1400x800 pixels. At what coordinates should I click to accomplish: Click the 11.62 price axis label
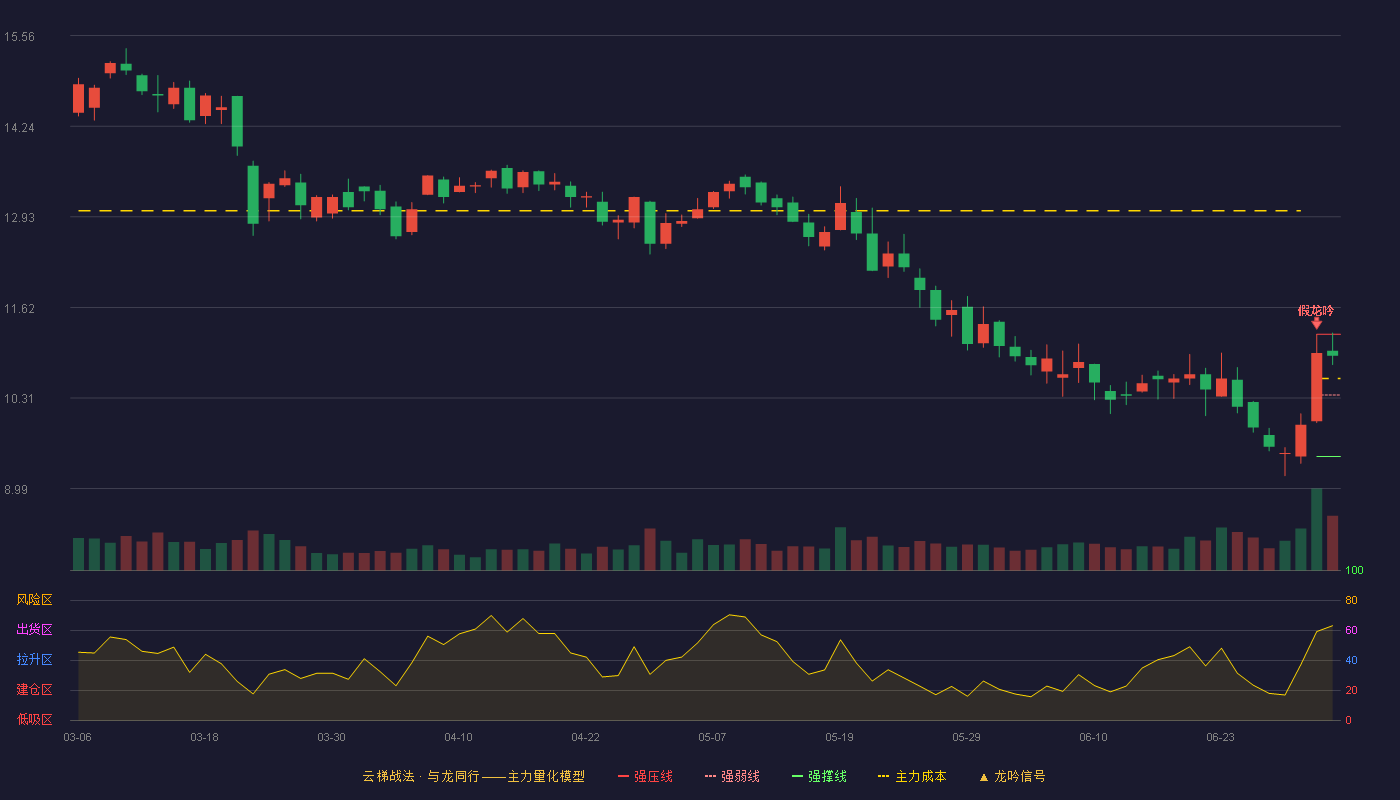(20, 309)
